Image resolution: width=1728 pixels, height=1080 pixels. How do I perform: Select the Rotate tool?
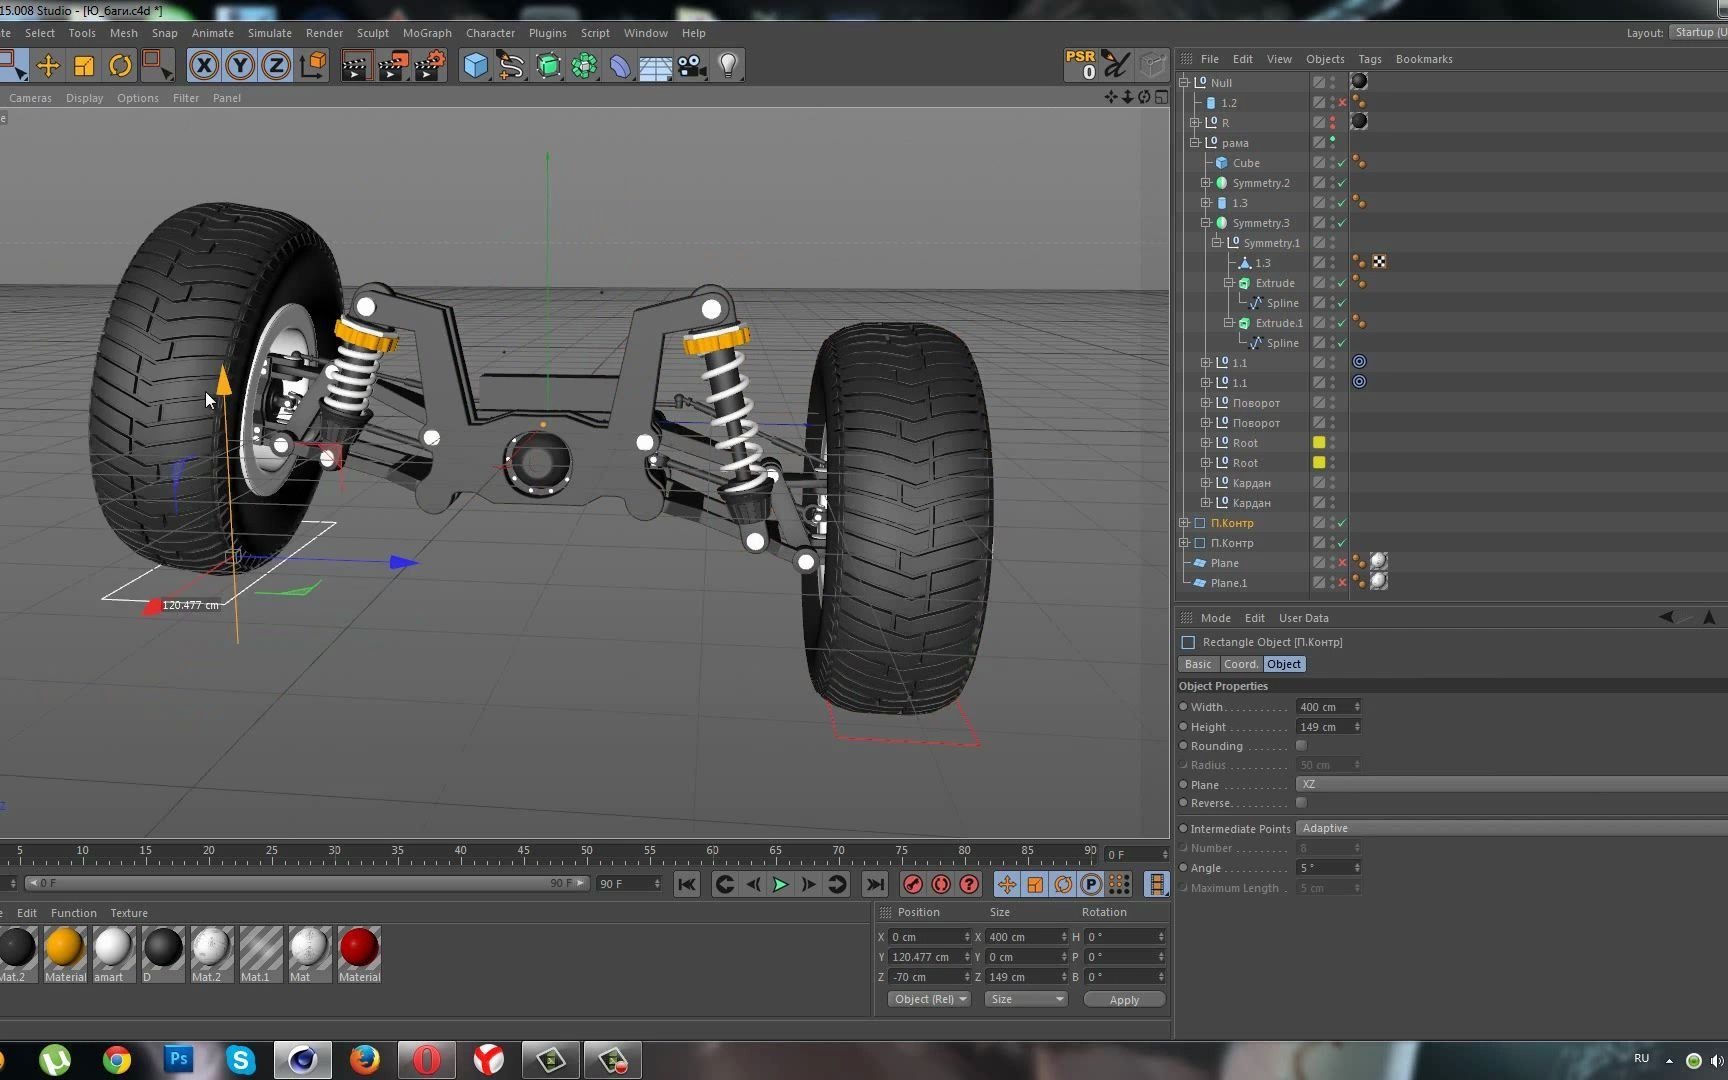pyautogui.click(x=120, y=65)
